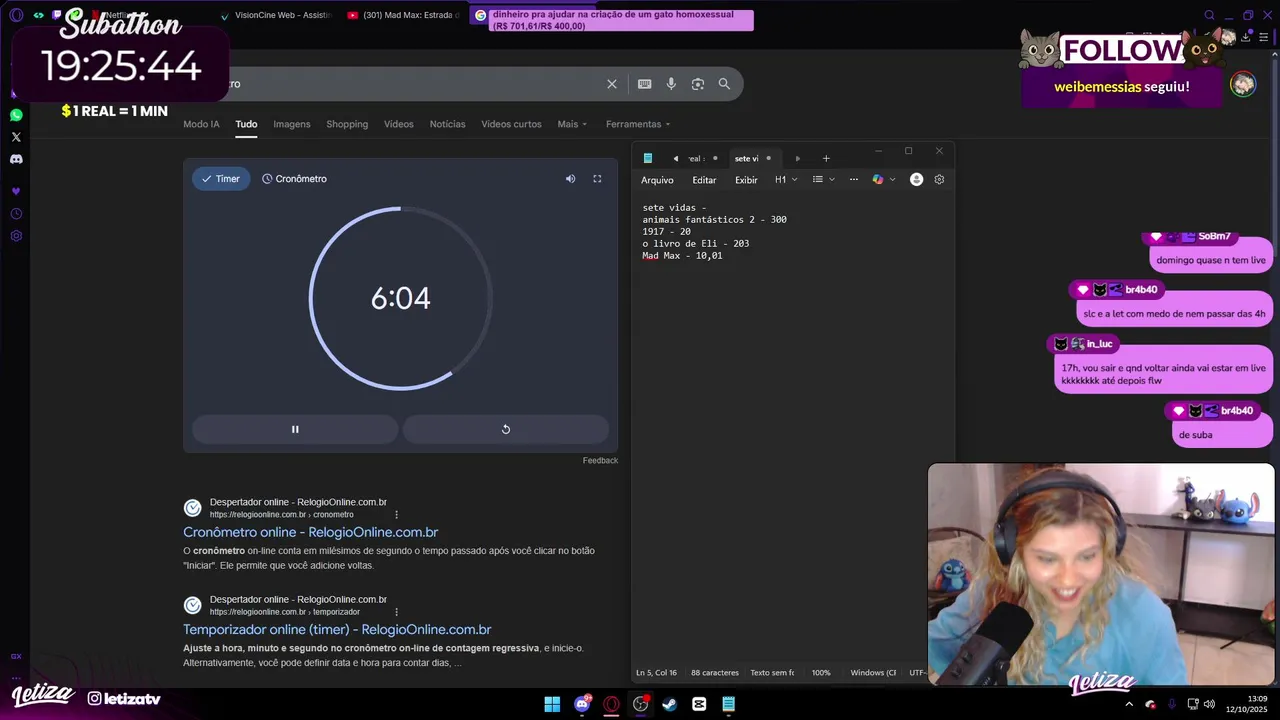Screen dimensions: 1280x720
Task: Add a new tab in Notepad
Action: [x=825, y=158]
